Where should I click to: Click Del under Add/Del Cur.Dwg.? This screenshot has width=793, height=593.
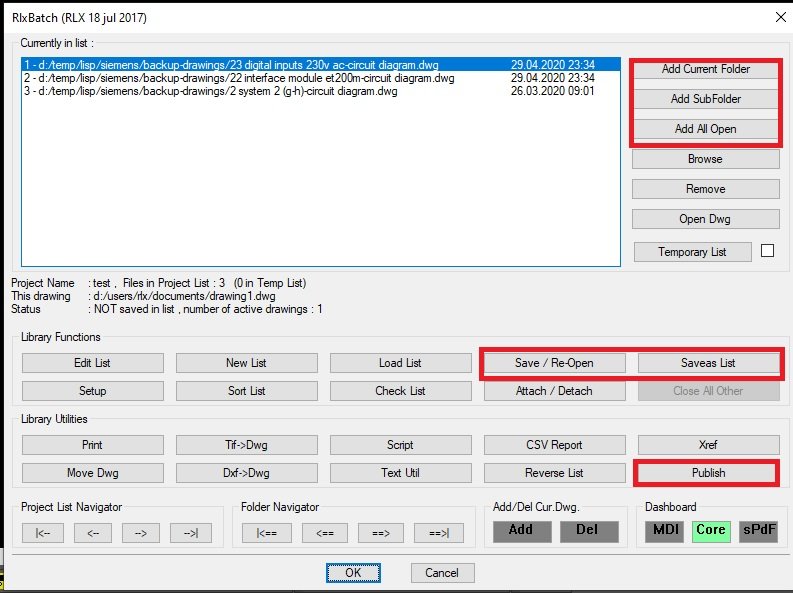(589, 531)
